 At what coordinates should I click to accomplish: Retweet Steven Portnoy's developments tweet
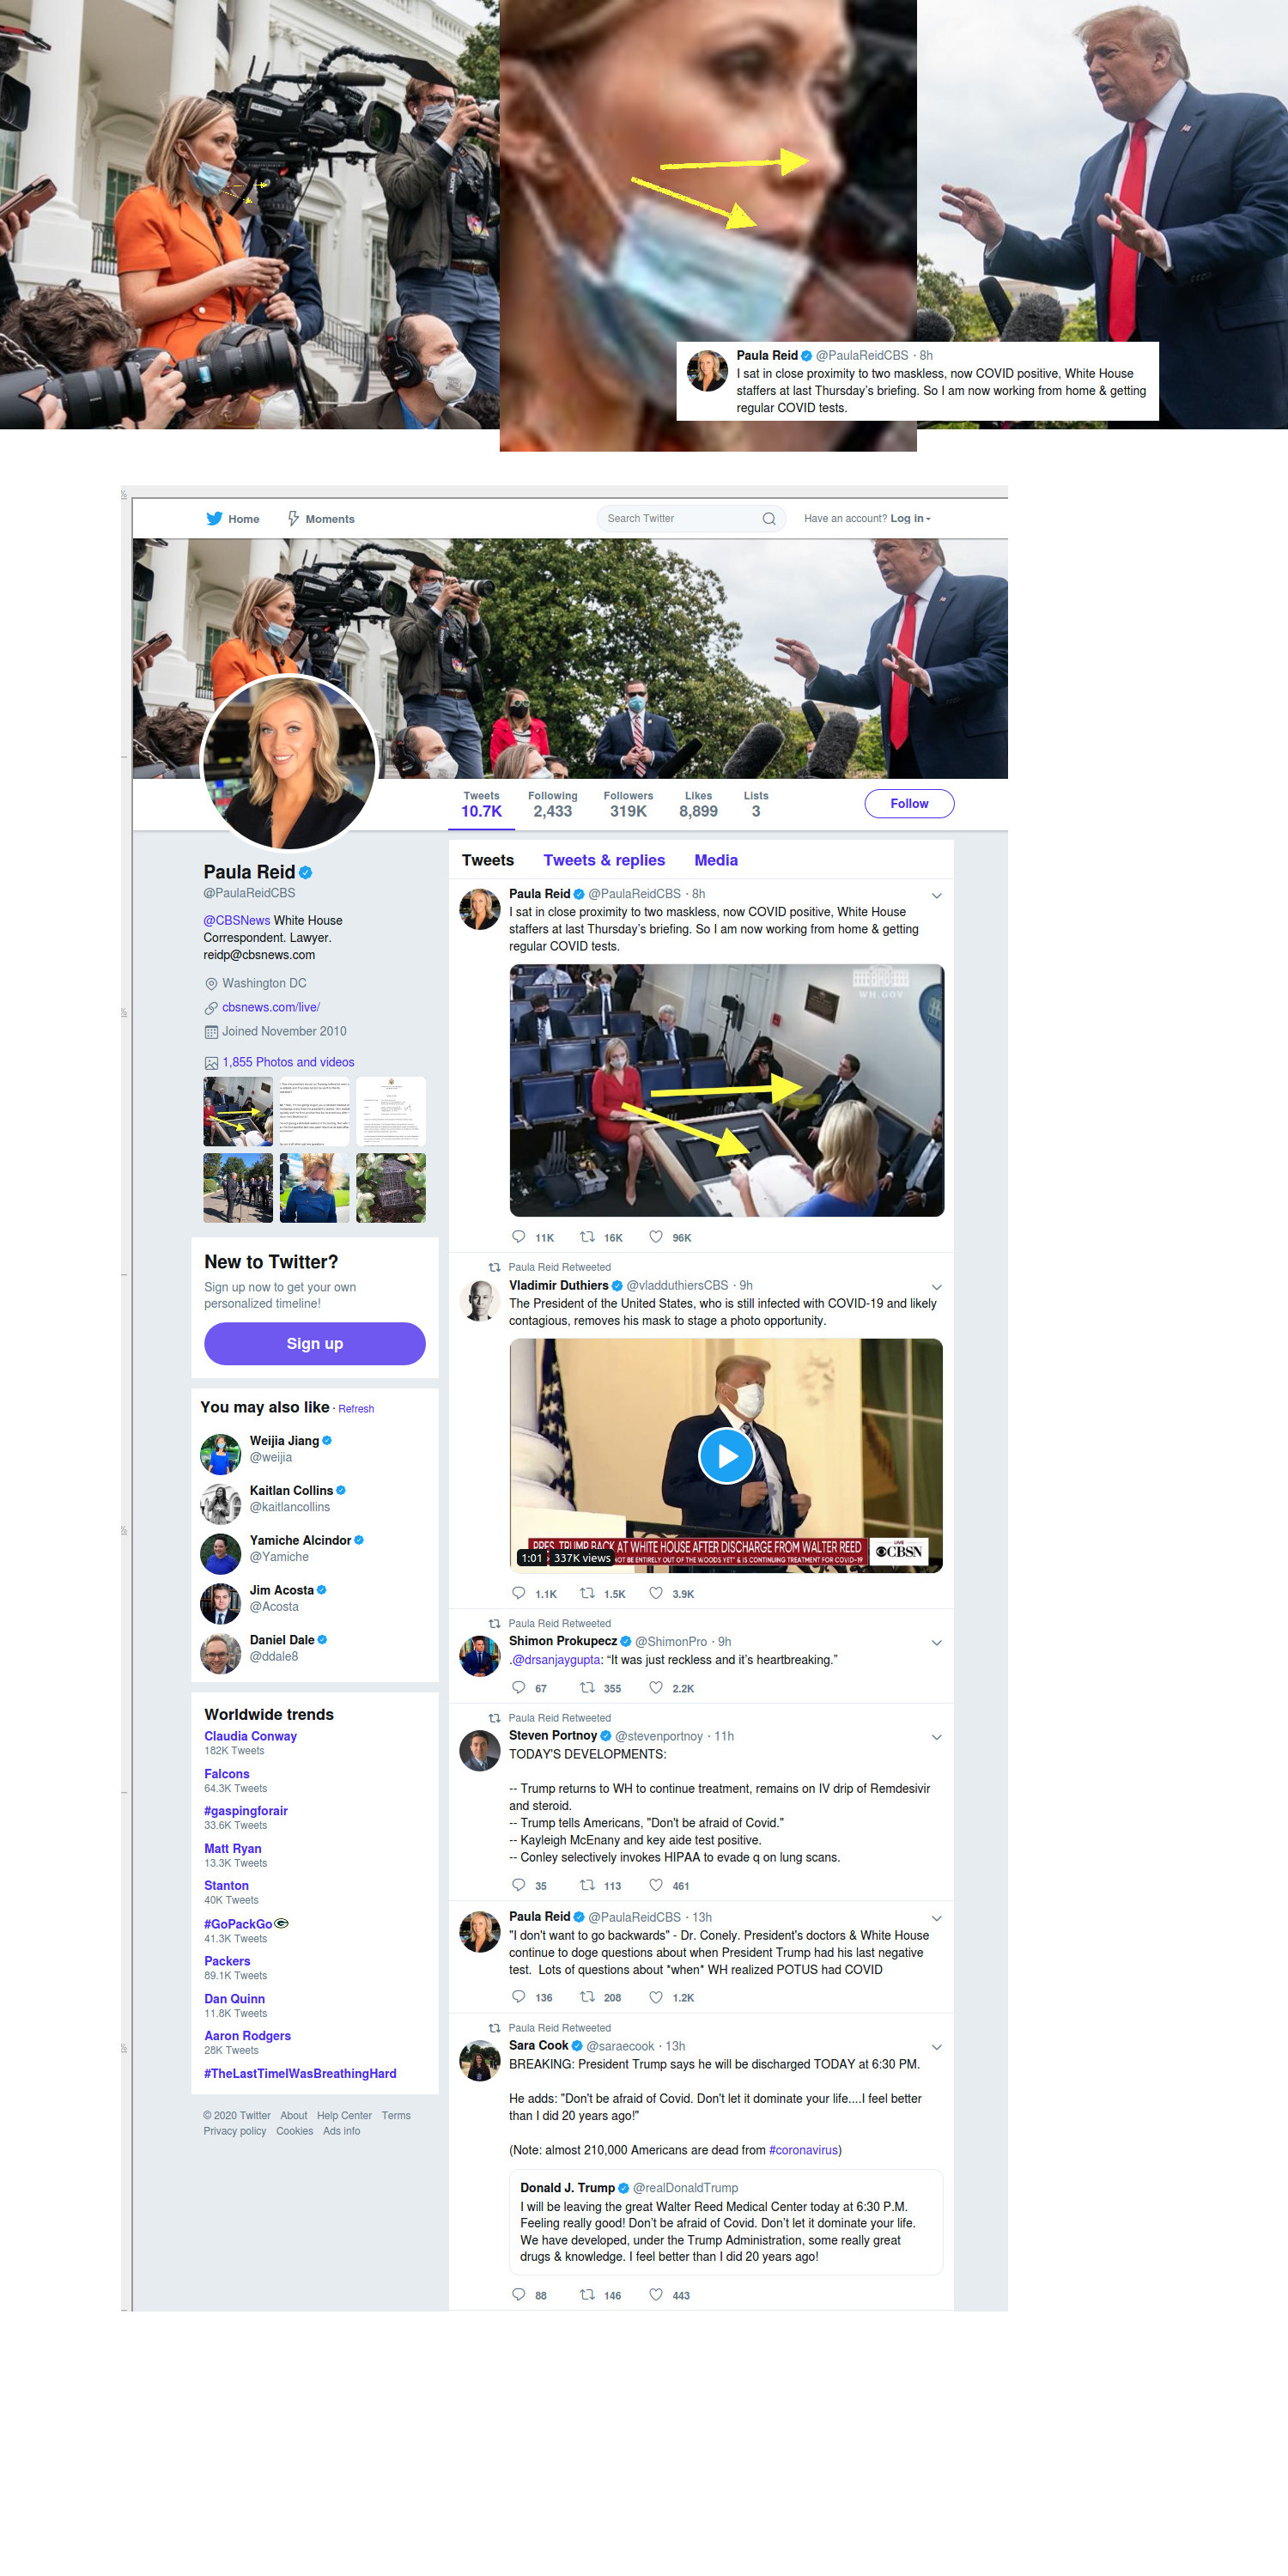pos(588,1884)
